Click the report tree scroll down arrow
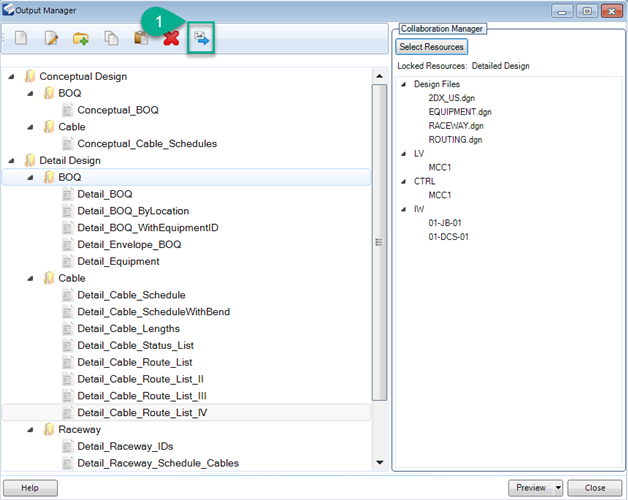628x500 pixels. (x=379, y=463)
